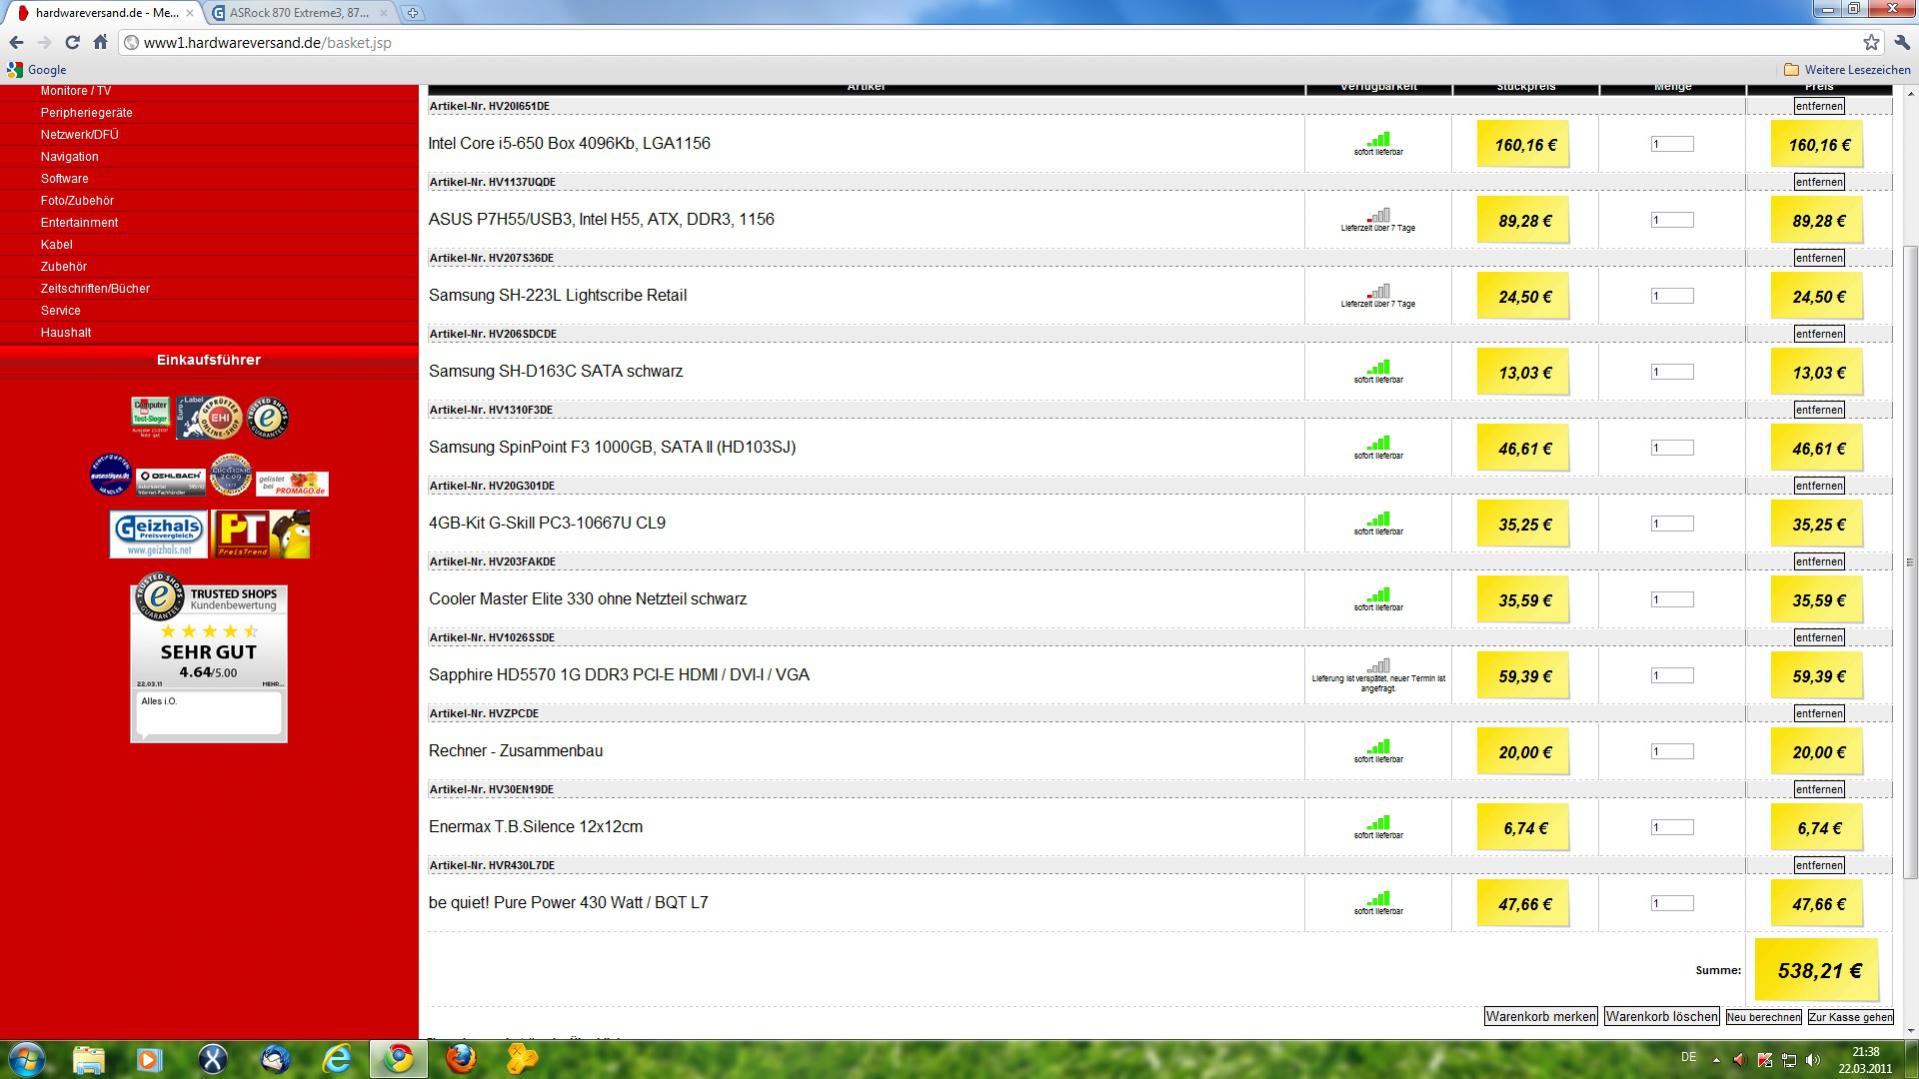Open the Einkaufsführer section
1919x1079 pixels.
click(x=208, y=360)
